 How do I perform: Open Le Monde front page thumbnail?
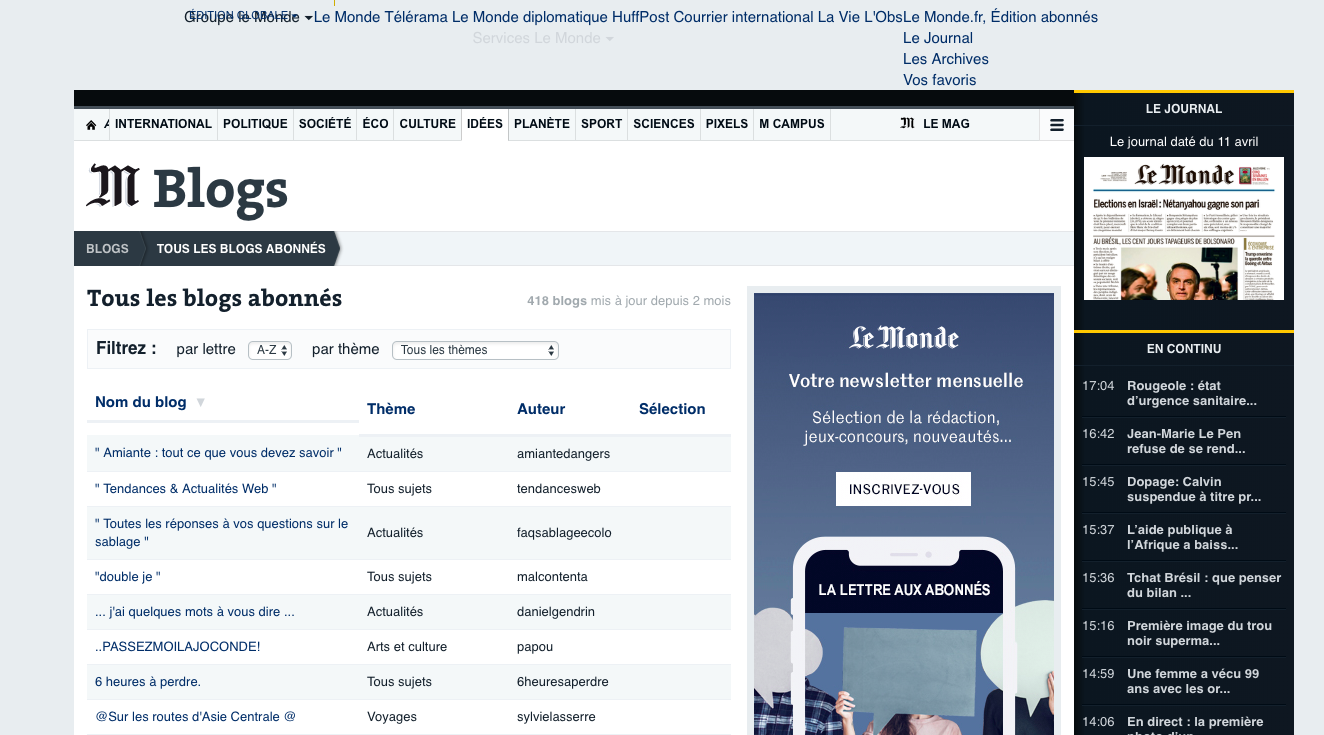tap(1184, 228)
